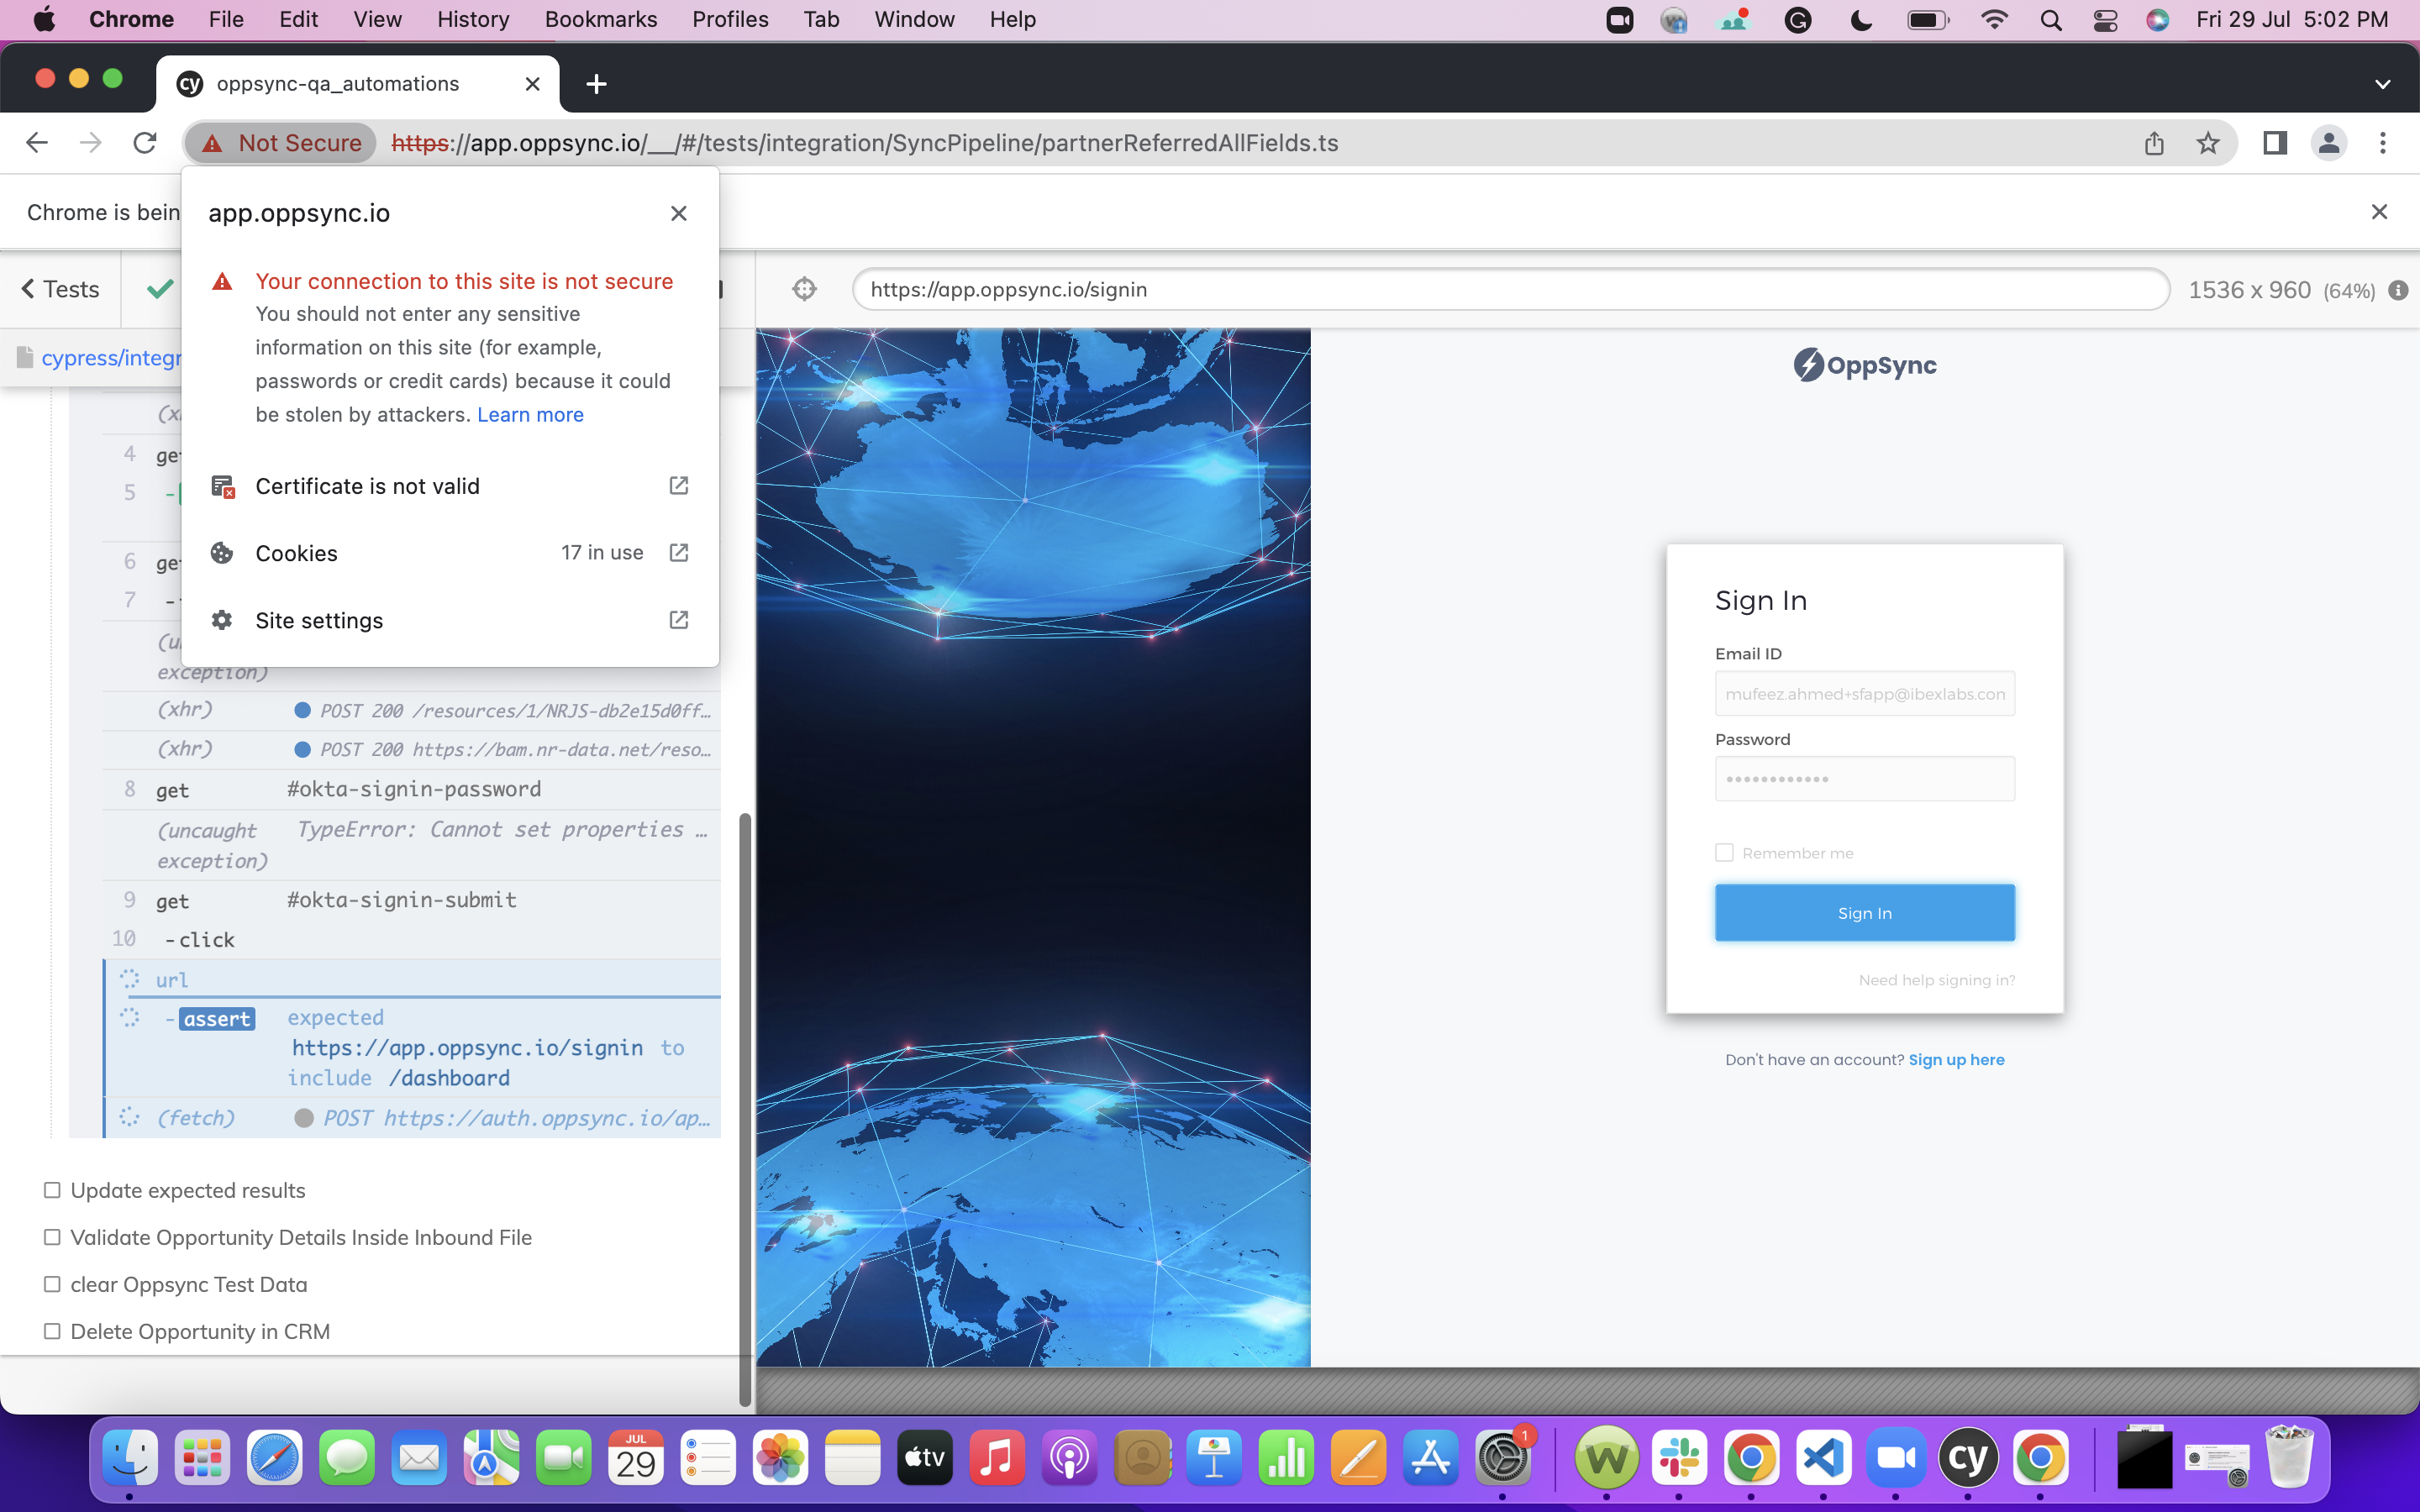The image size is (2420, 1512).
Task: Open Visual Studio Code from dock
Action: click(x=1823, y=1458)
